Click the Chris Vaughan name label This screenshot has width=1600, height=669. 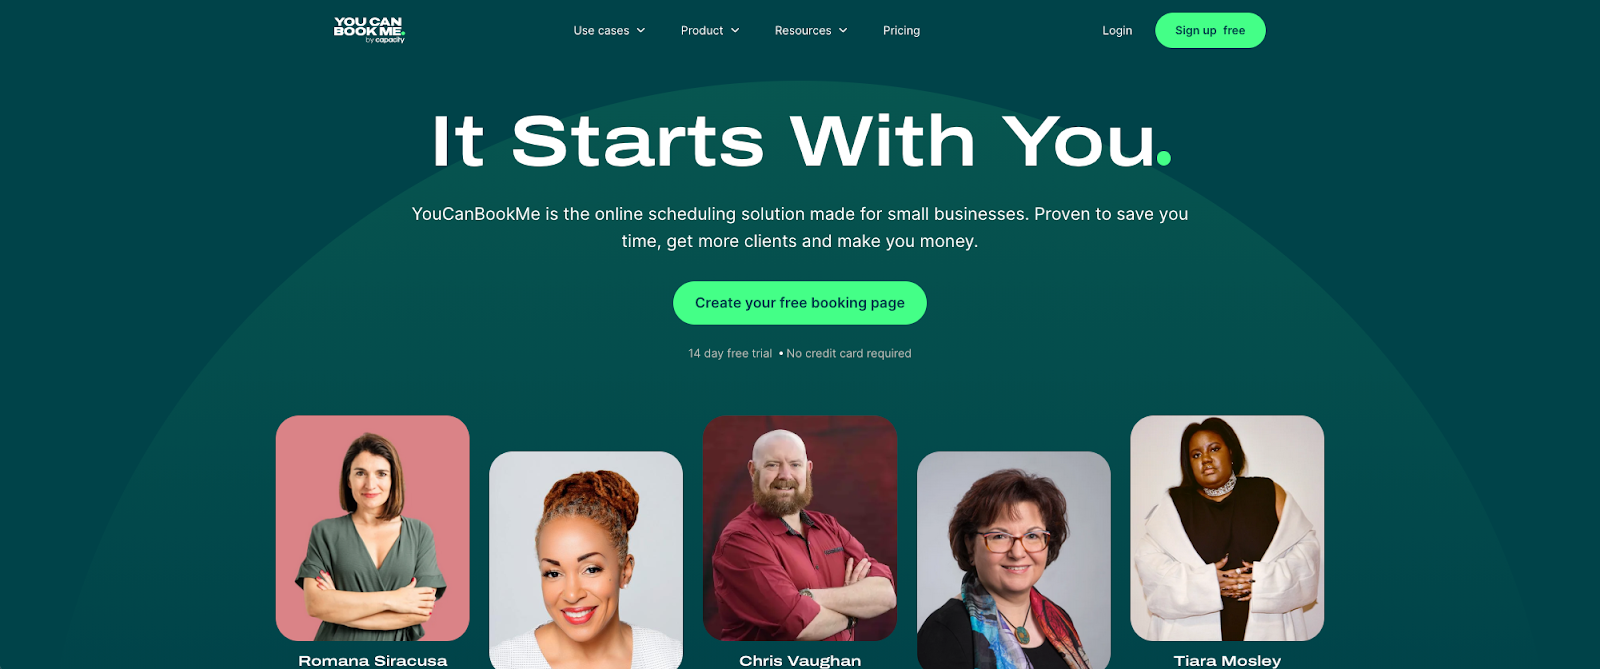tap(800, 660)
